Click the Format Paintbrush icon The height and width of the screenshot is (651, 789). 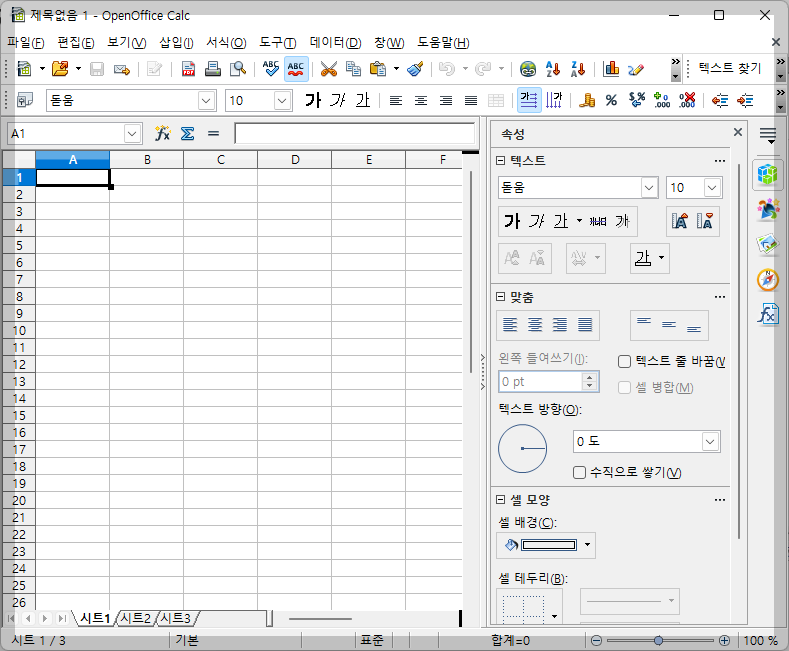point(415,68)
